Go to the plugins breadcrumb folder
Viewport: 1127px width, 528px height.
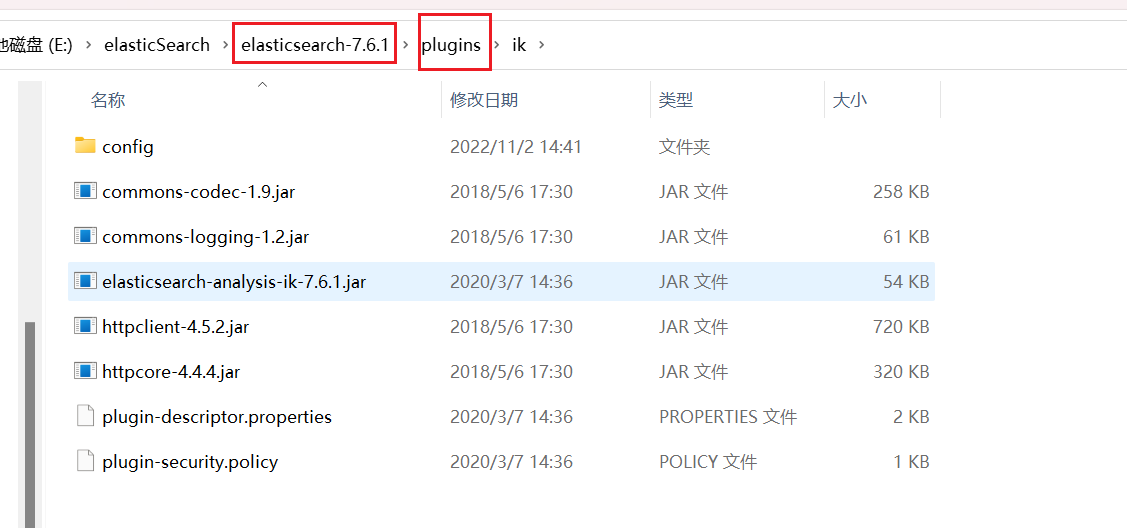coord(451,45)
